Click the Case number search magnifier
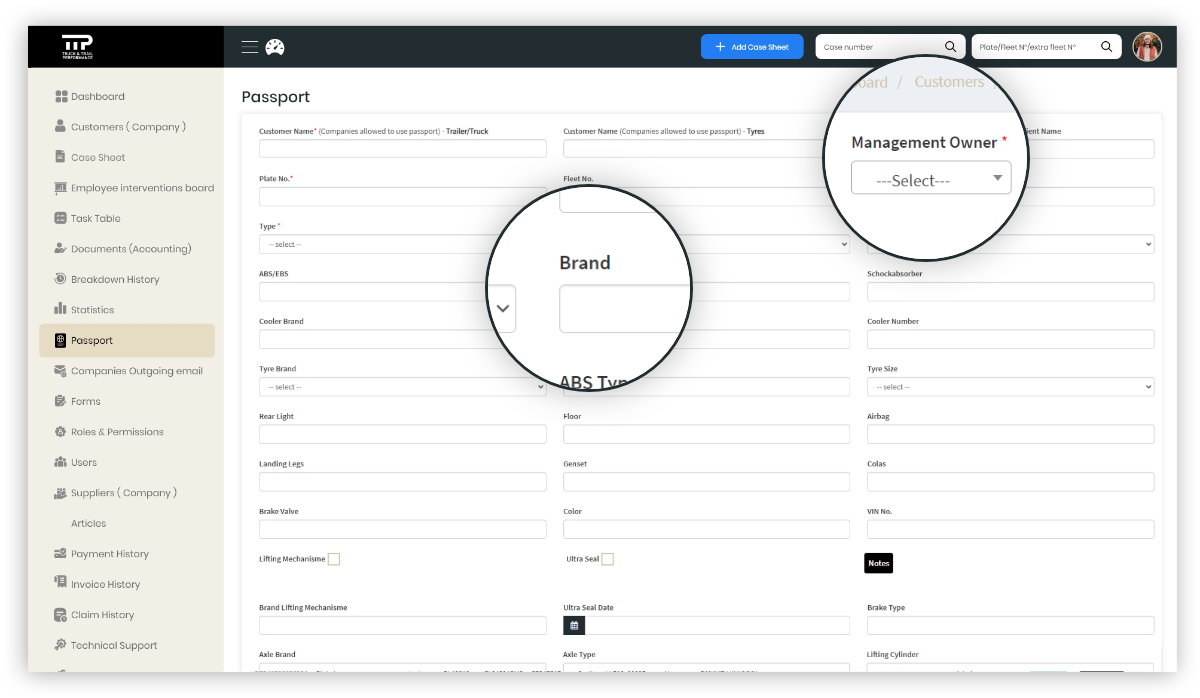 950,47
